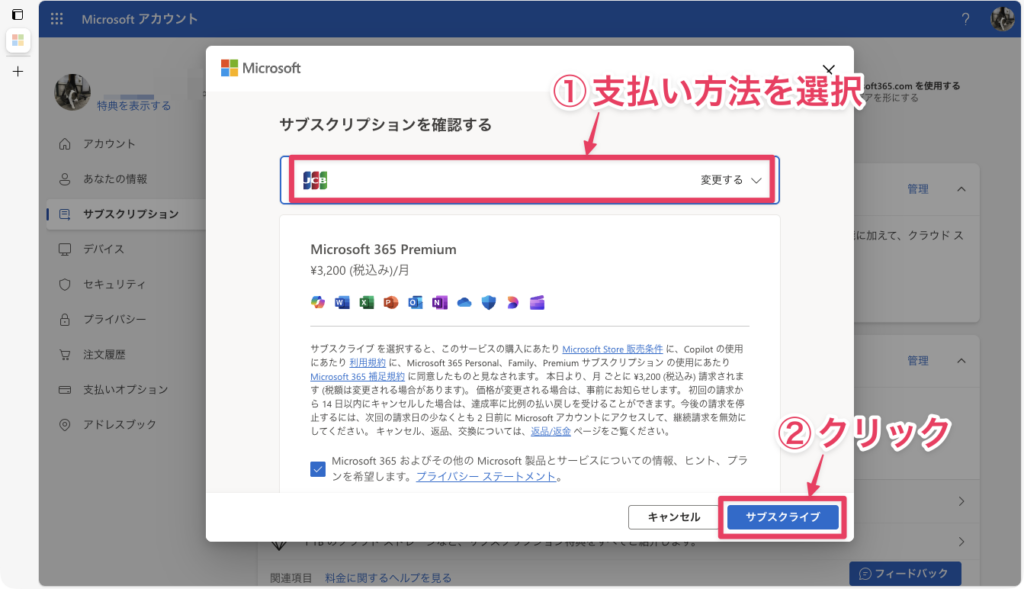This screenshot has height=589, width=1024.
Task: Click the Excel icon in product list
Action: tap(366, 302)
